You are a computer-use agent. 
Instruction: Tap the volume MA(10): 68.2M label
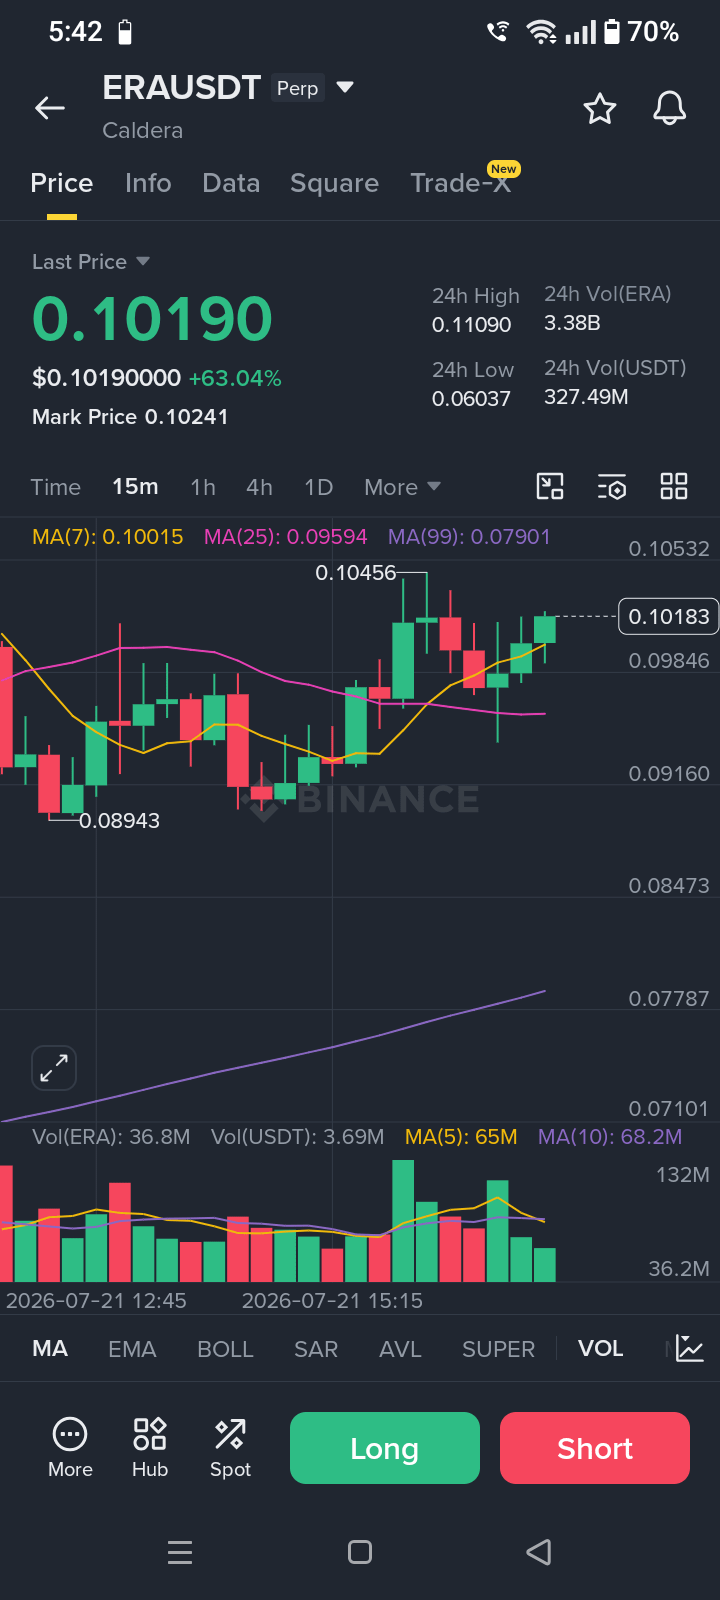(x=610, y=1137)
